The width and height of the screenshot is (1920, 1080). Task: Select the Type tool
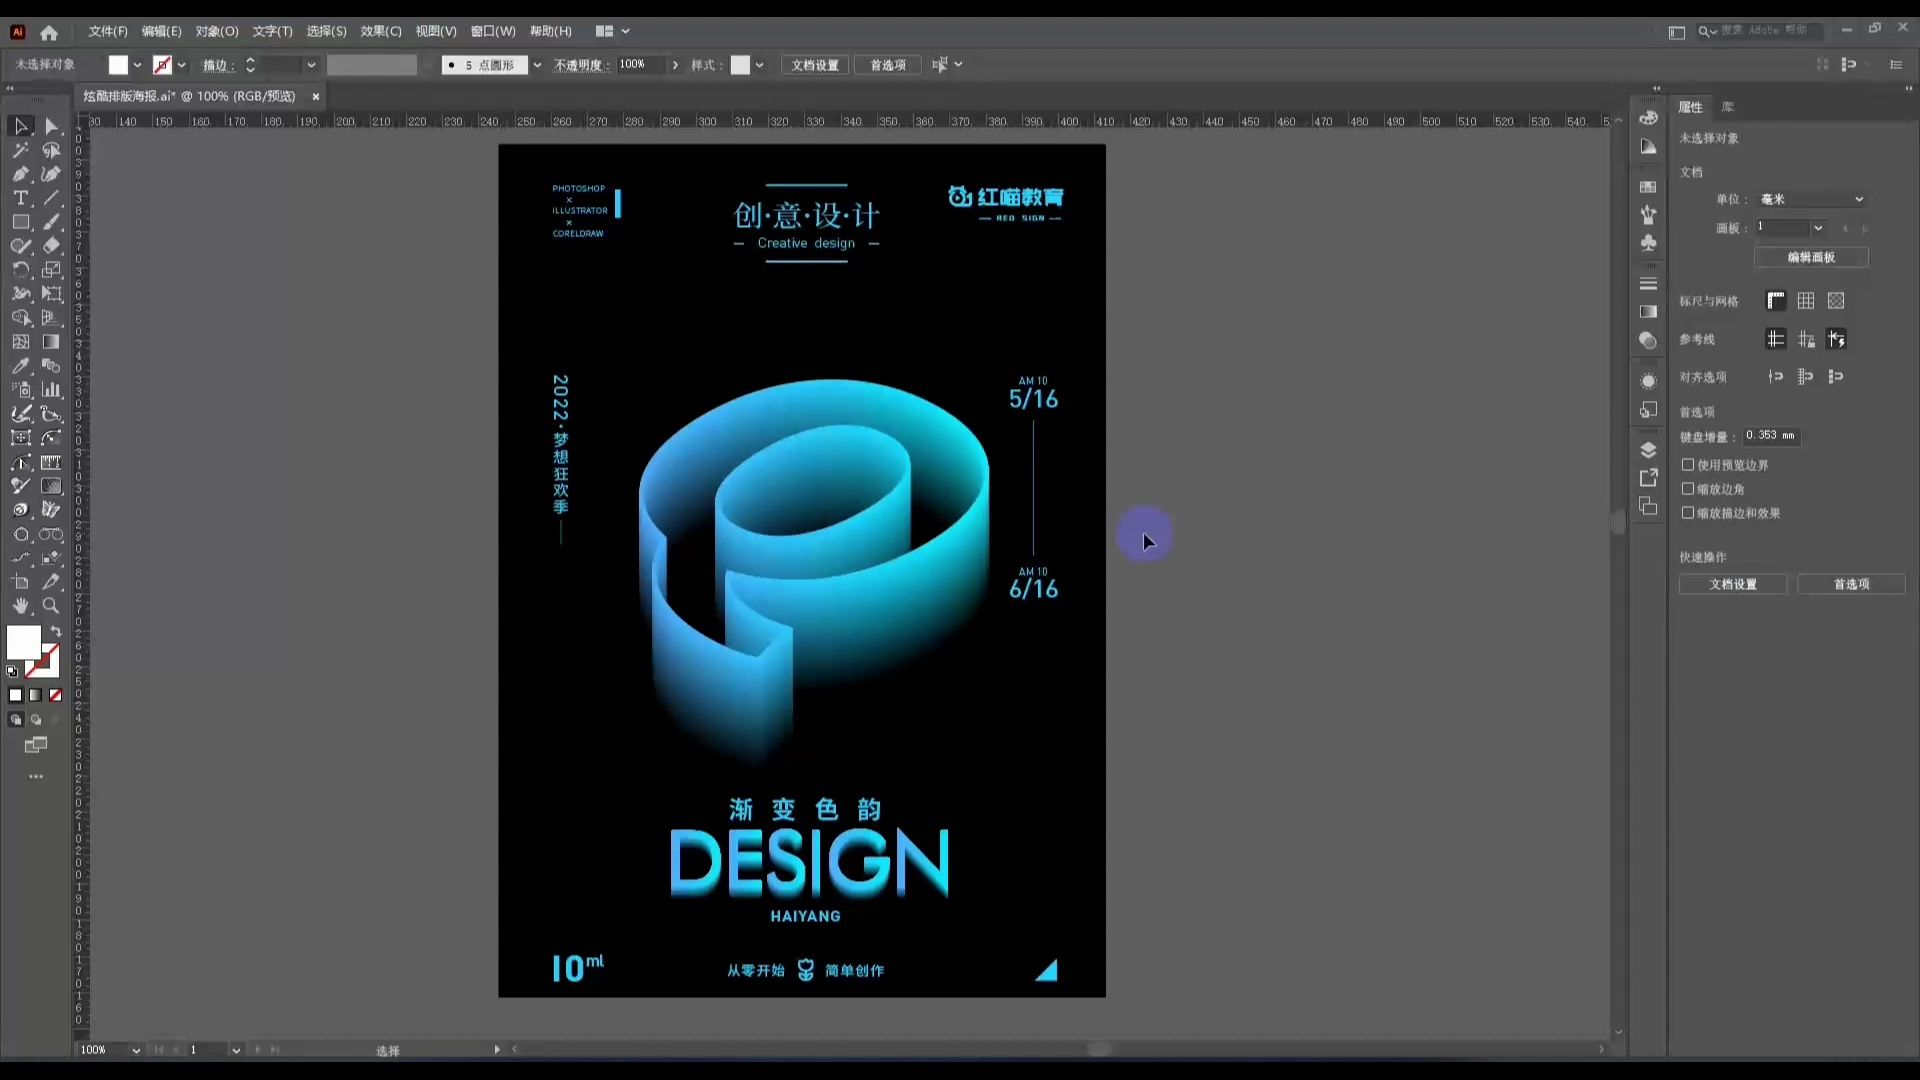[x=21, y=198]
